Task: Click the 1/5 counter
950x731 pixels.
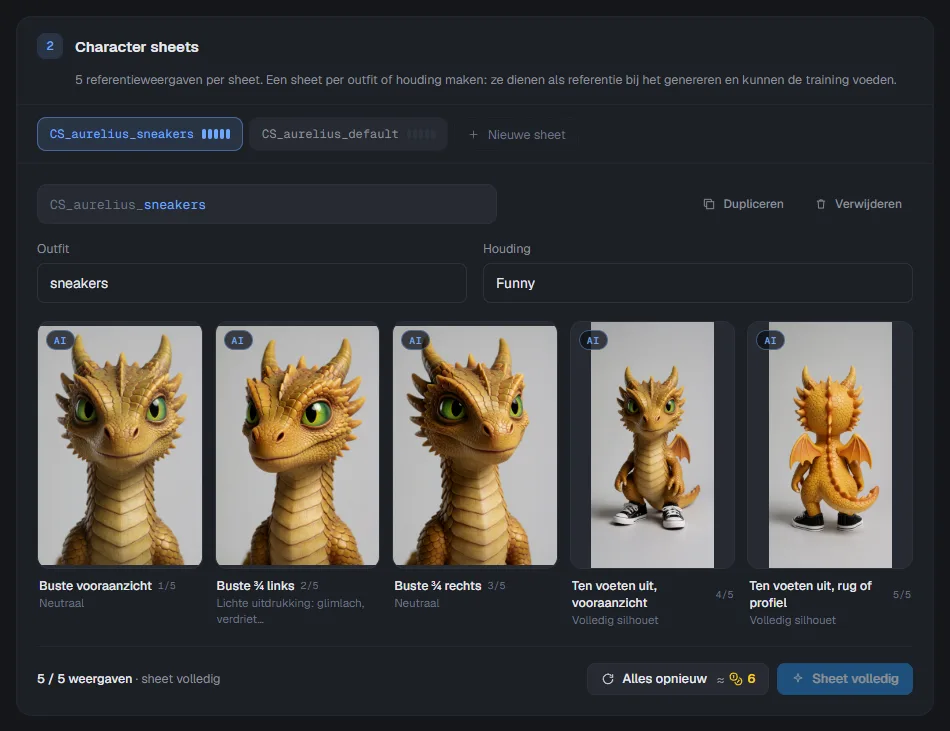Action: [167, 586]
